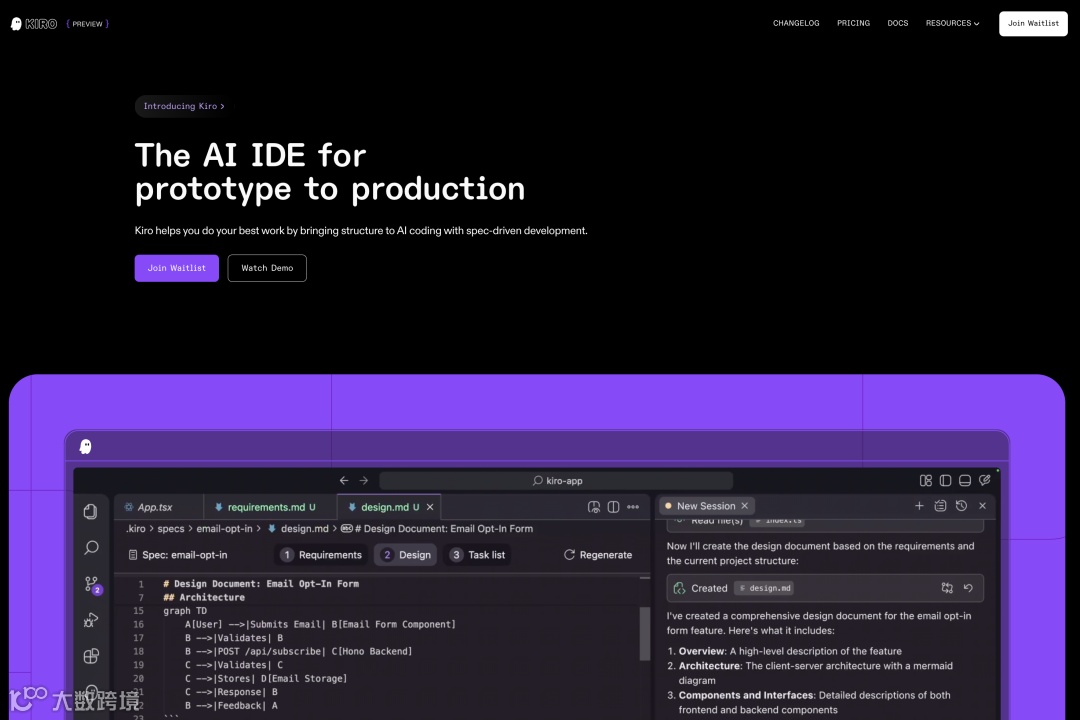The height and width of the screenshot is (720, 1080).
Task: Select the Design step
Action: (406, 555)
